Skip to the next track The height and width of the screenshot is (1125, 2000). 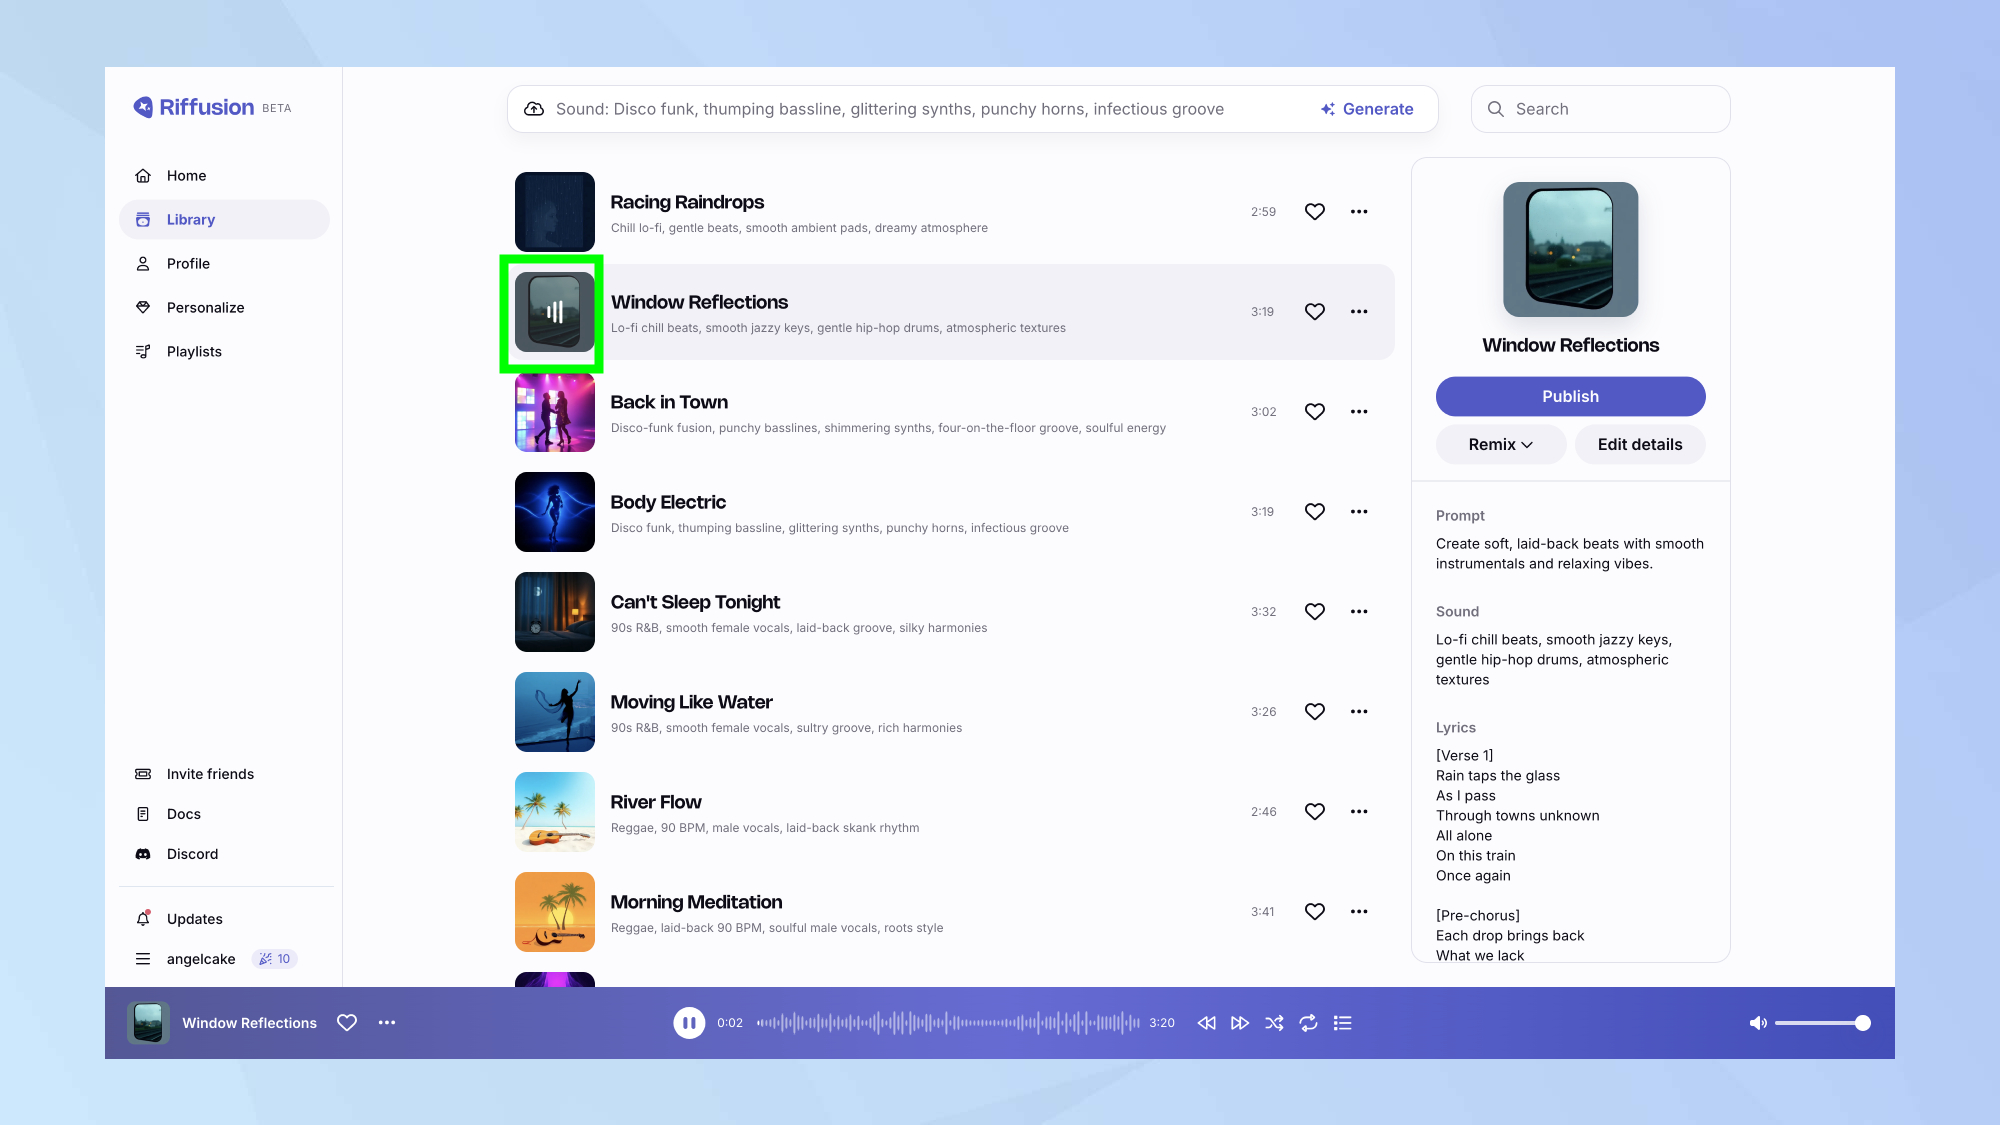pyautogui.click(x=1240, y=1023)
